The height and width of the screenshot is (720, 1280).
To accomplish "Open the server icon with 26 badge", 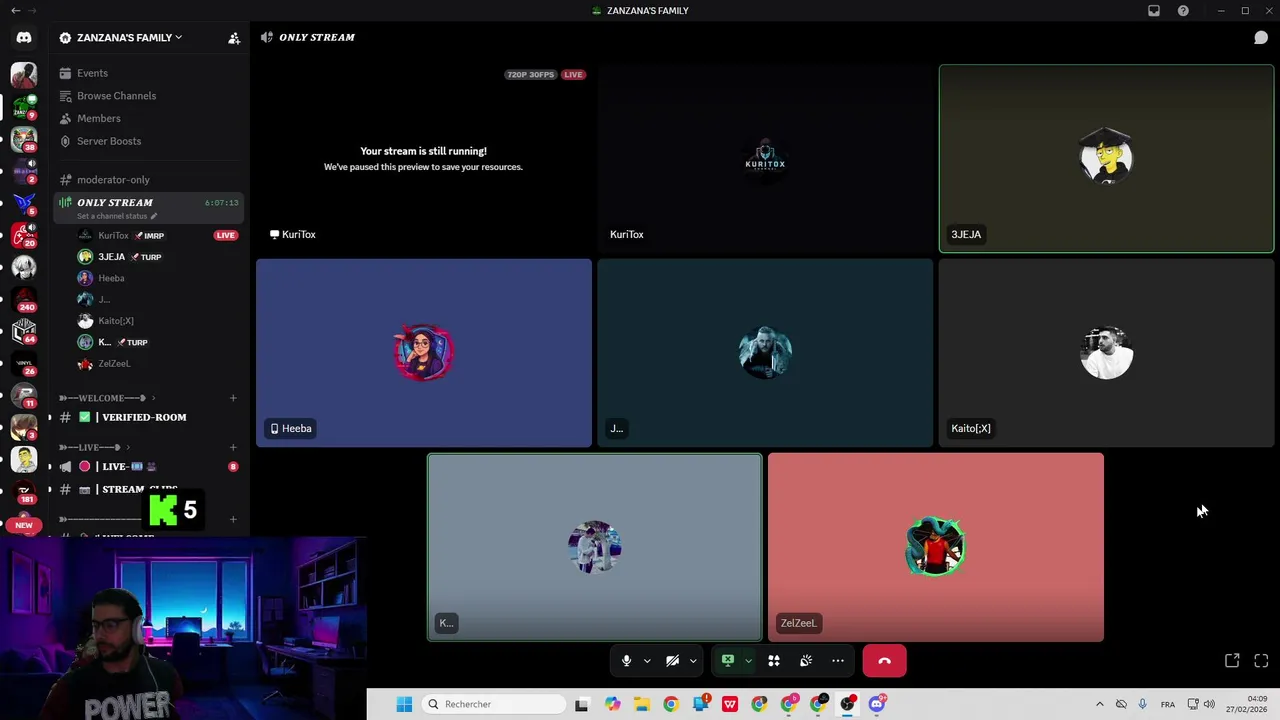I will [24, 363].
